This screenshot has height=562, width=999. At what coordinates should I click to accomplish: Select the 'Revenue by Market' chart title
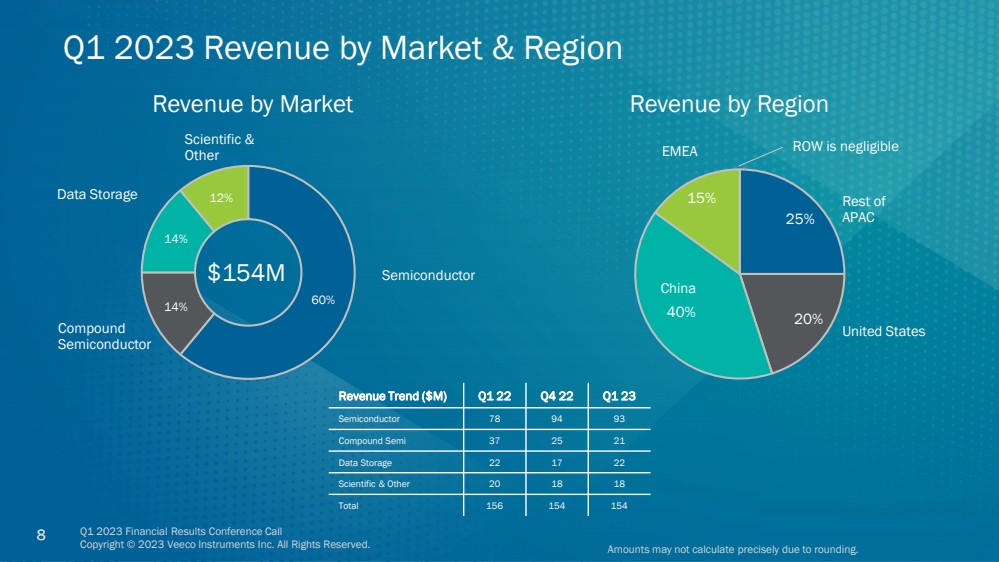(x=252, y=104)
